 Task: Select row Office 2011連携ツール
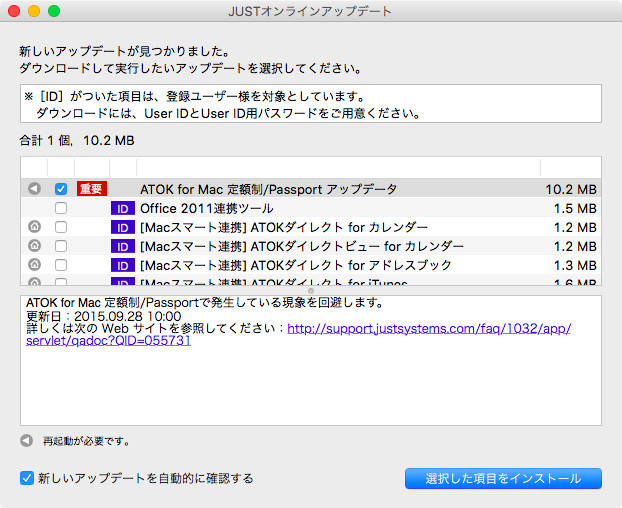click(x=311, y=208)
